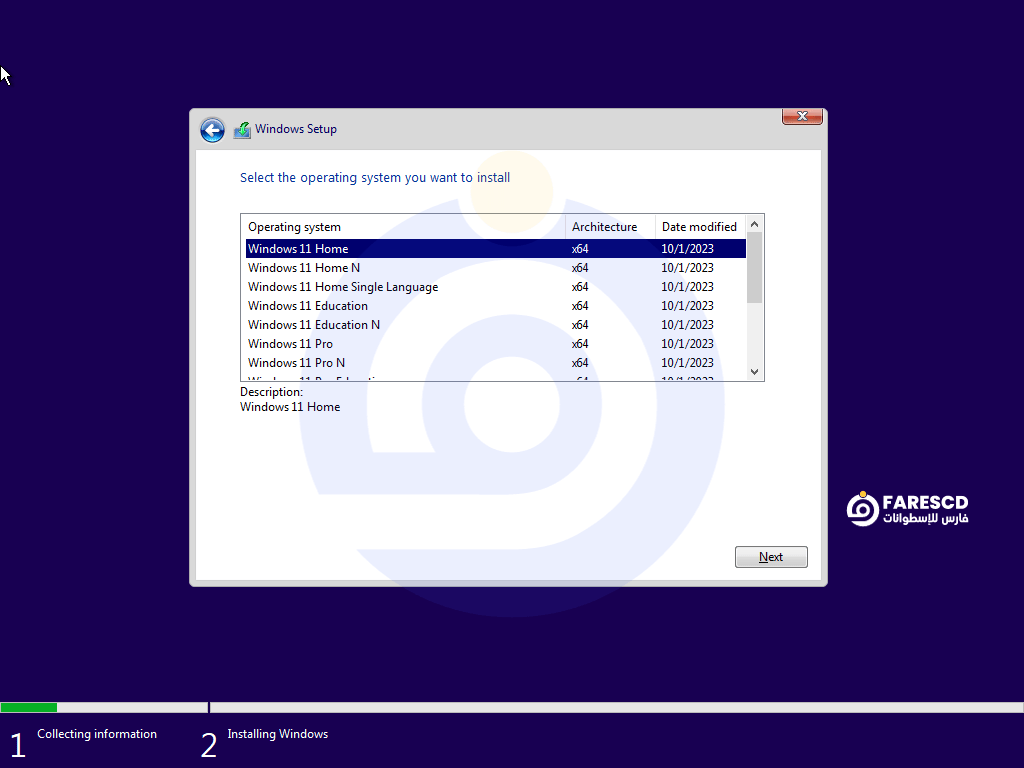
Task: Pick Windows 11 Education N
Action: coord(496,325)
